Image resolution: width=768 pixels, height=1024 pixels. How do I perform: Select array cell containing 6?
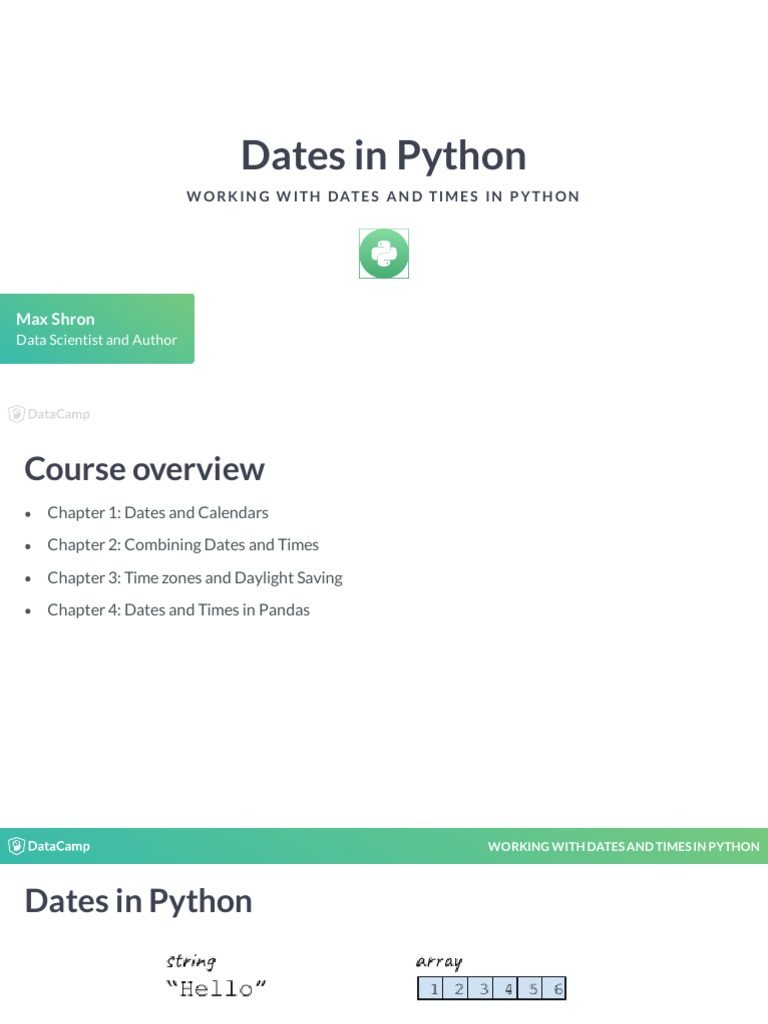pos(554,989)
